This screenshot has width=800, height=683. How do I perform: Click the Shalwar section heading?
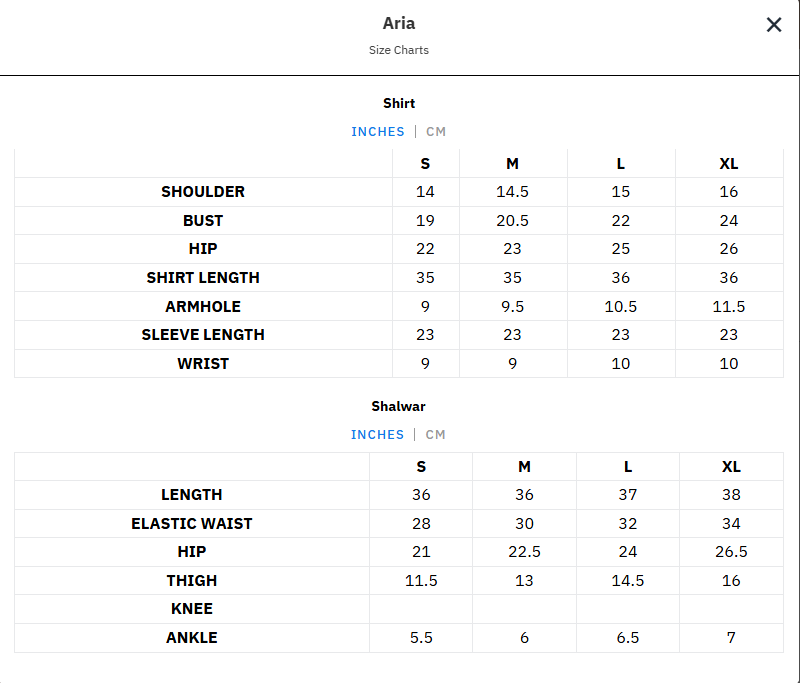tap(398, 407)
